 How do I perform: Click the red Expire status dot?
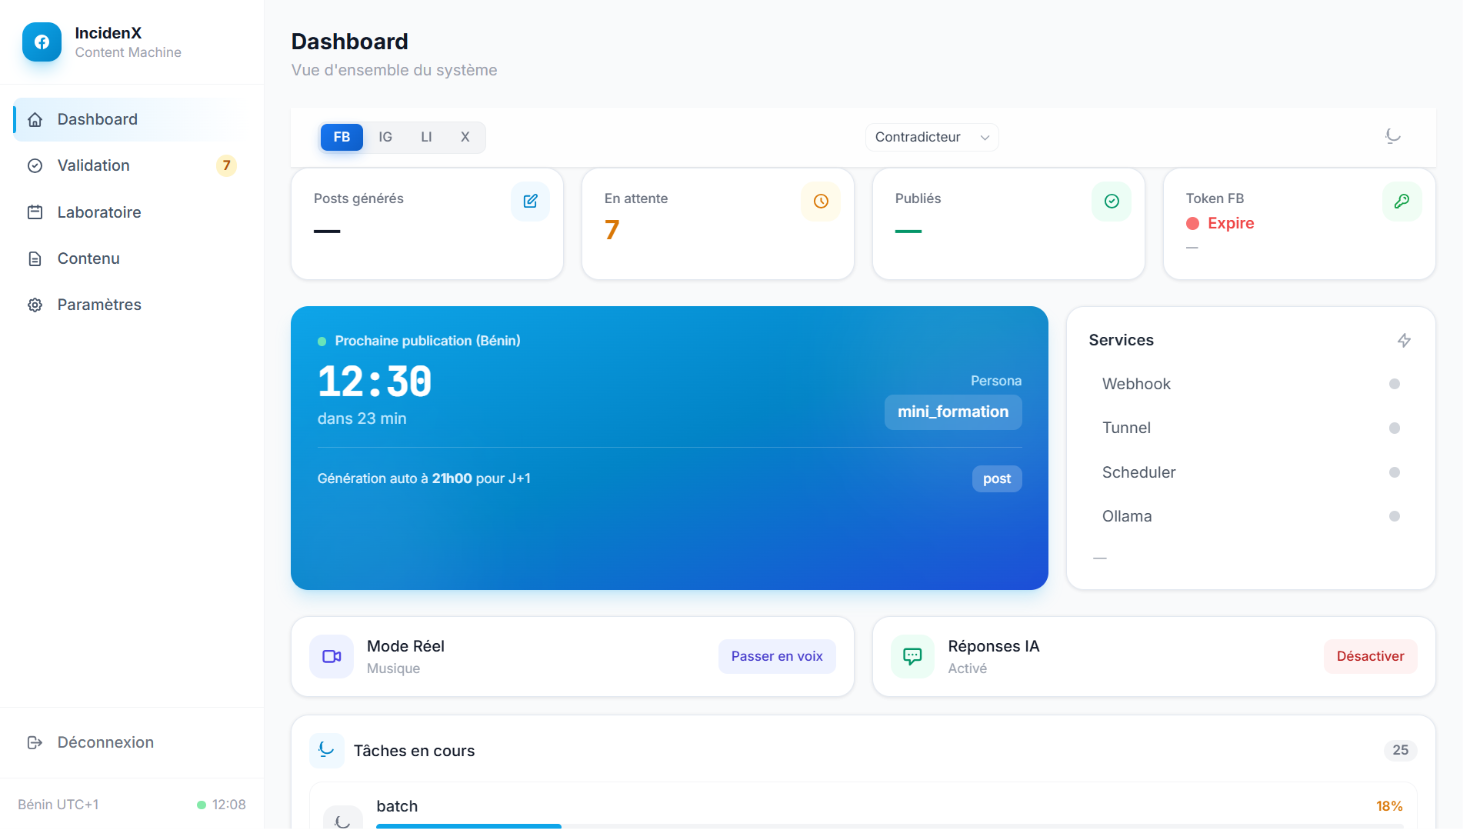[x=1192, y=224]
